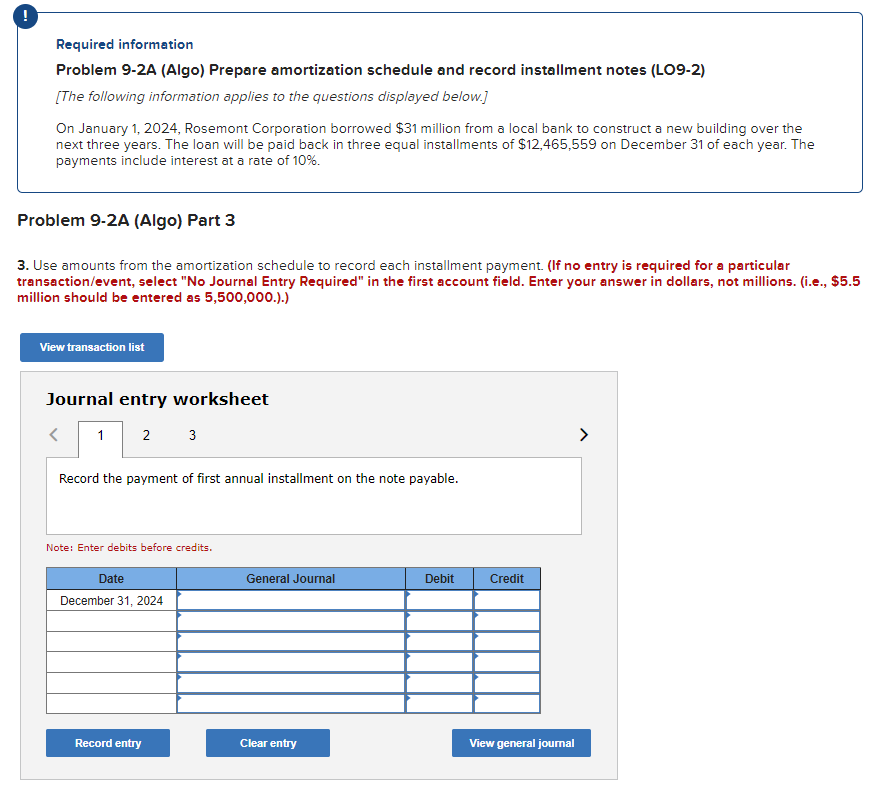The image size is (881, 811).
Task: Open the third General Journal account dropdown
Action: coord(290,641)
